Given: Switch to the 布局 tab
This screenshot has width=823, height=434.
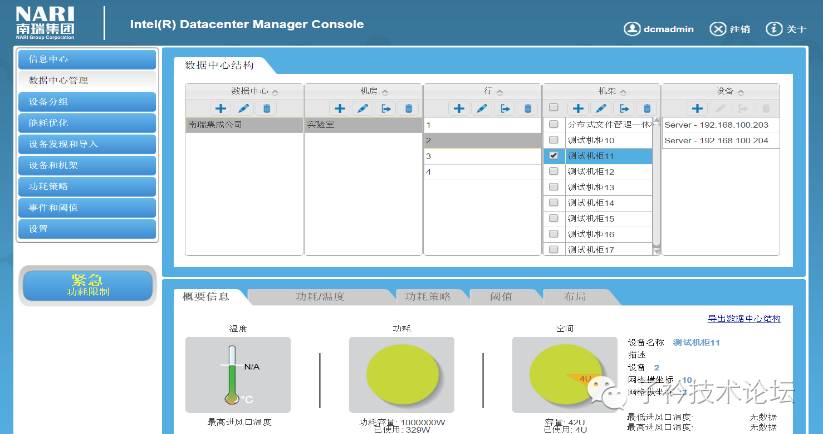Looking at the screenshot, I should [x=575, y=297].
